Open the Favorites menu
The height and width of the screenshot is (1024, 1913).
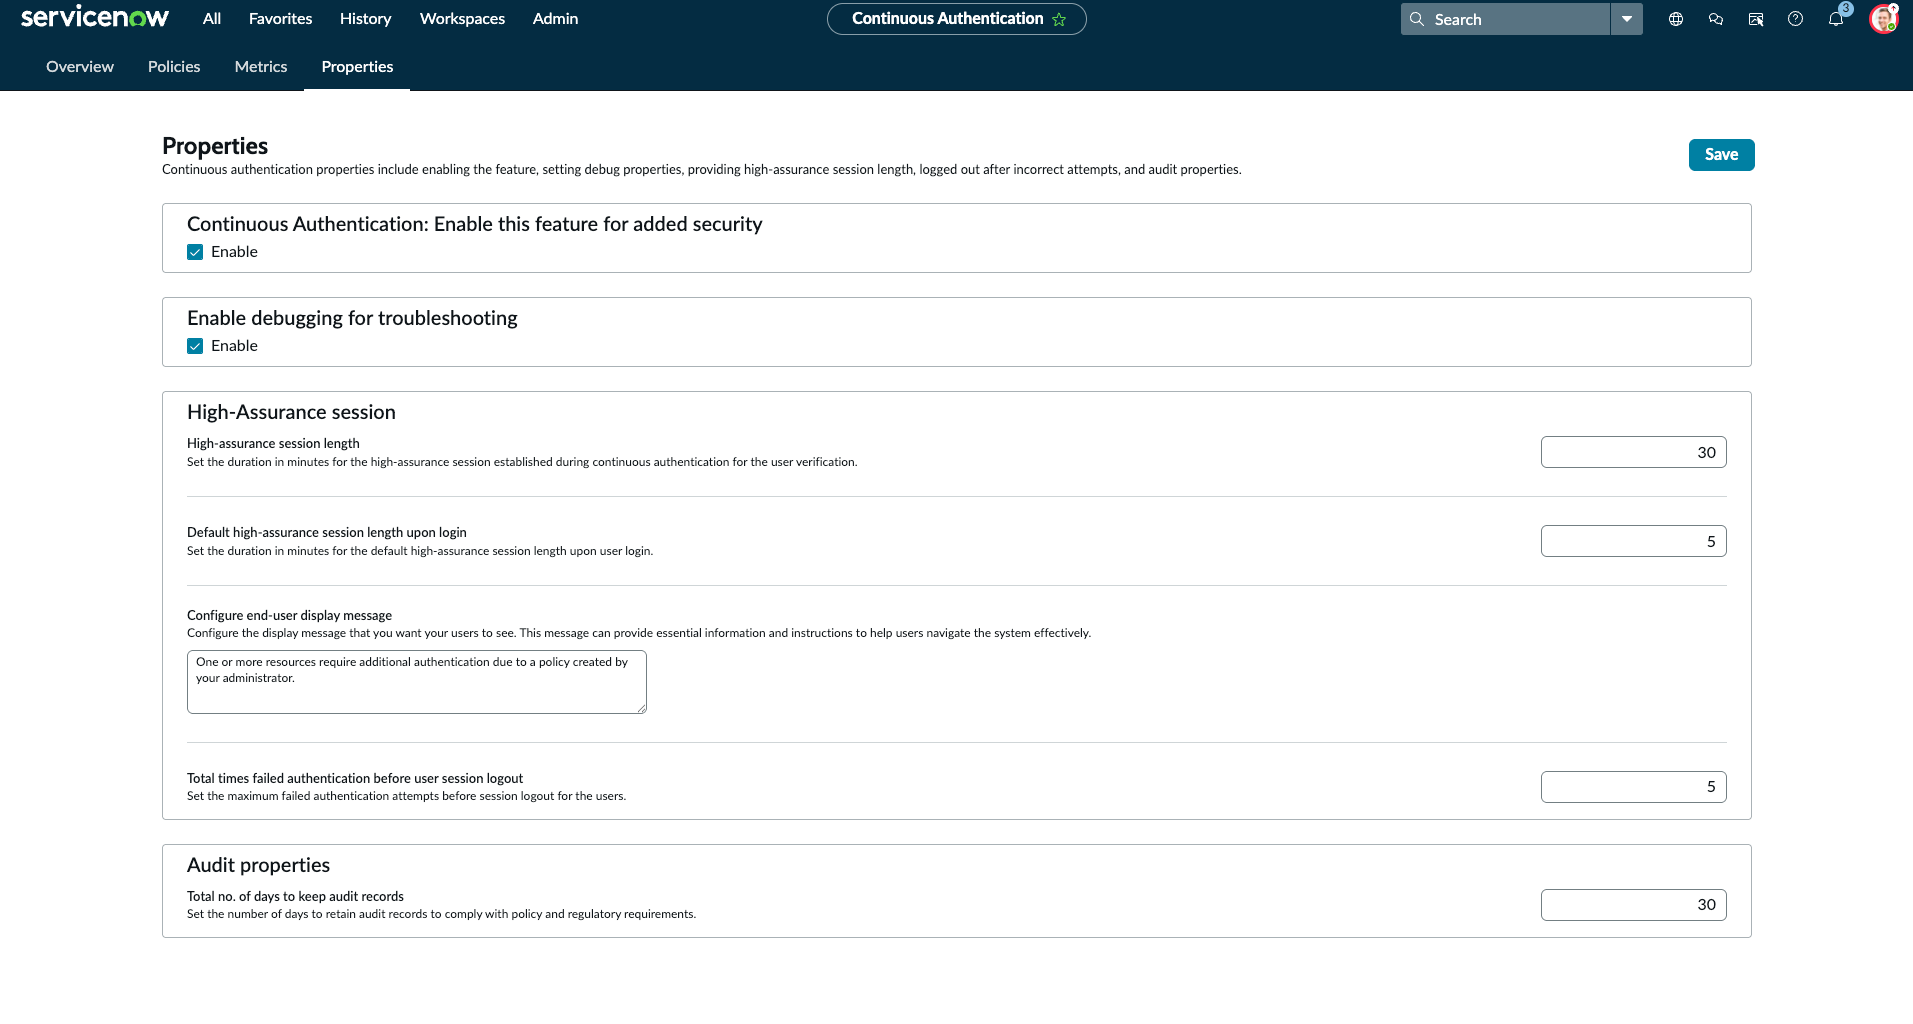point(281,19)
